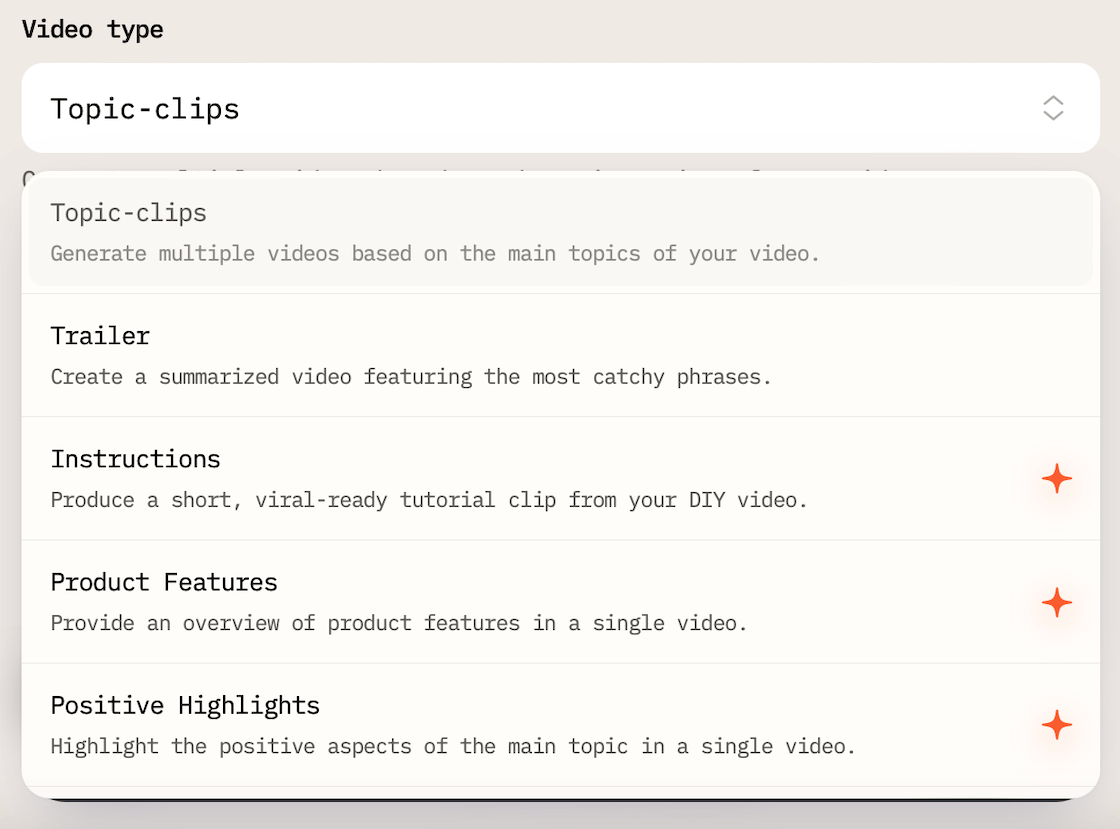1120x829 pixels.
Task: Click the sparkle icon beside Instructions
Action: pos(1056,479)
